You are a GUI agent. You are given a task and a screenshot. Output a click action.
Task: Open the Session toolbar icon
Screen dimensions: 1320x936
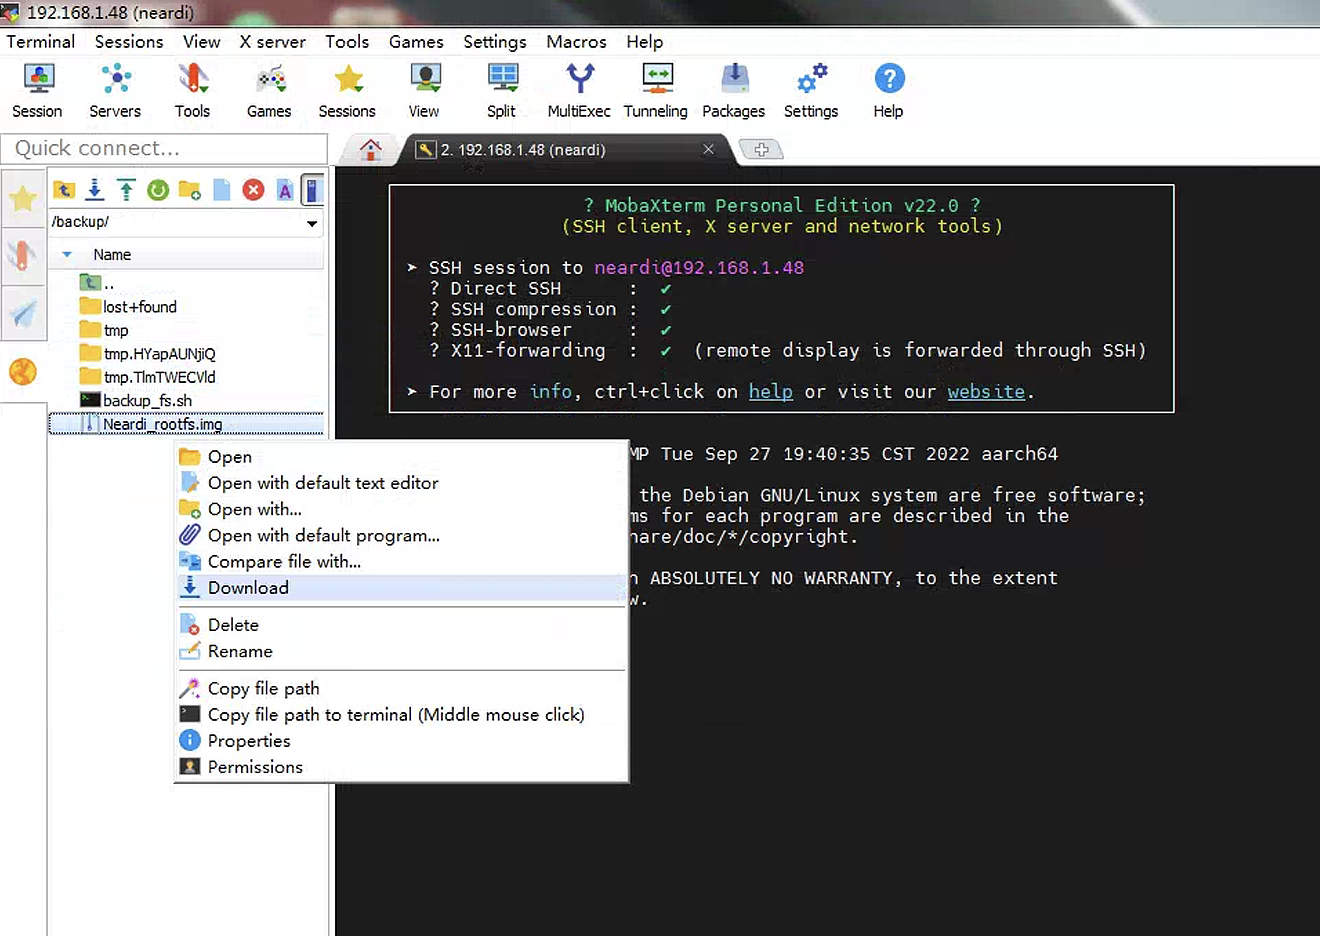coord(37,90)
